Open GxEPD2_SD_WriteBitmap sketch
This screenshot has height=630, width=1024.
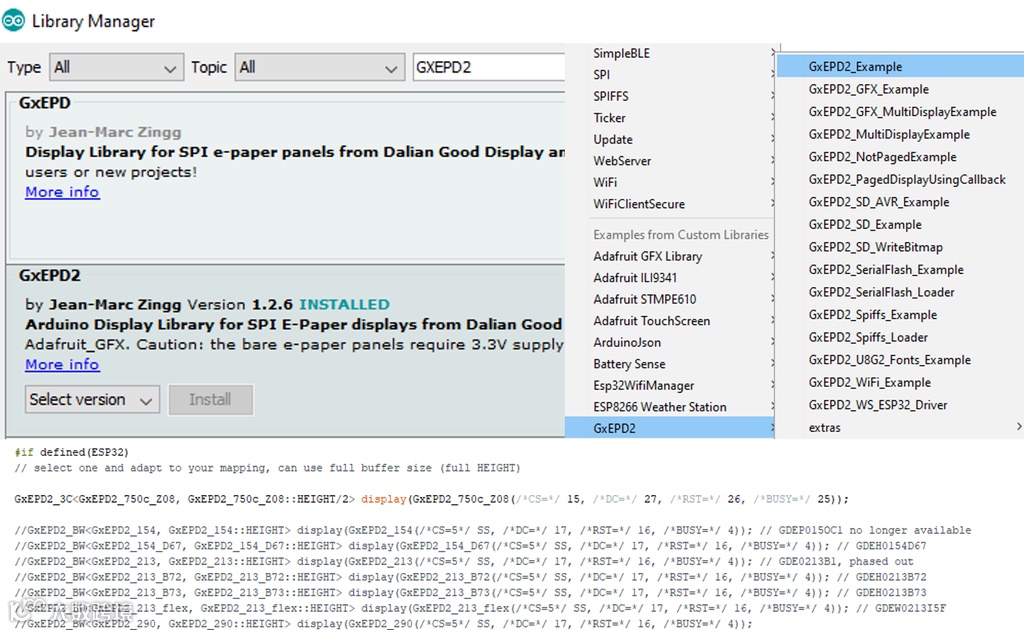click(901, 247)
